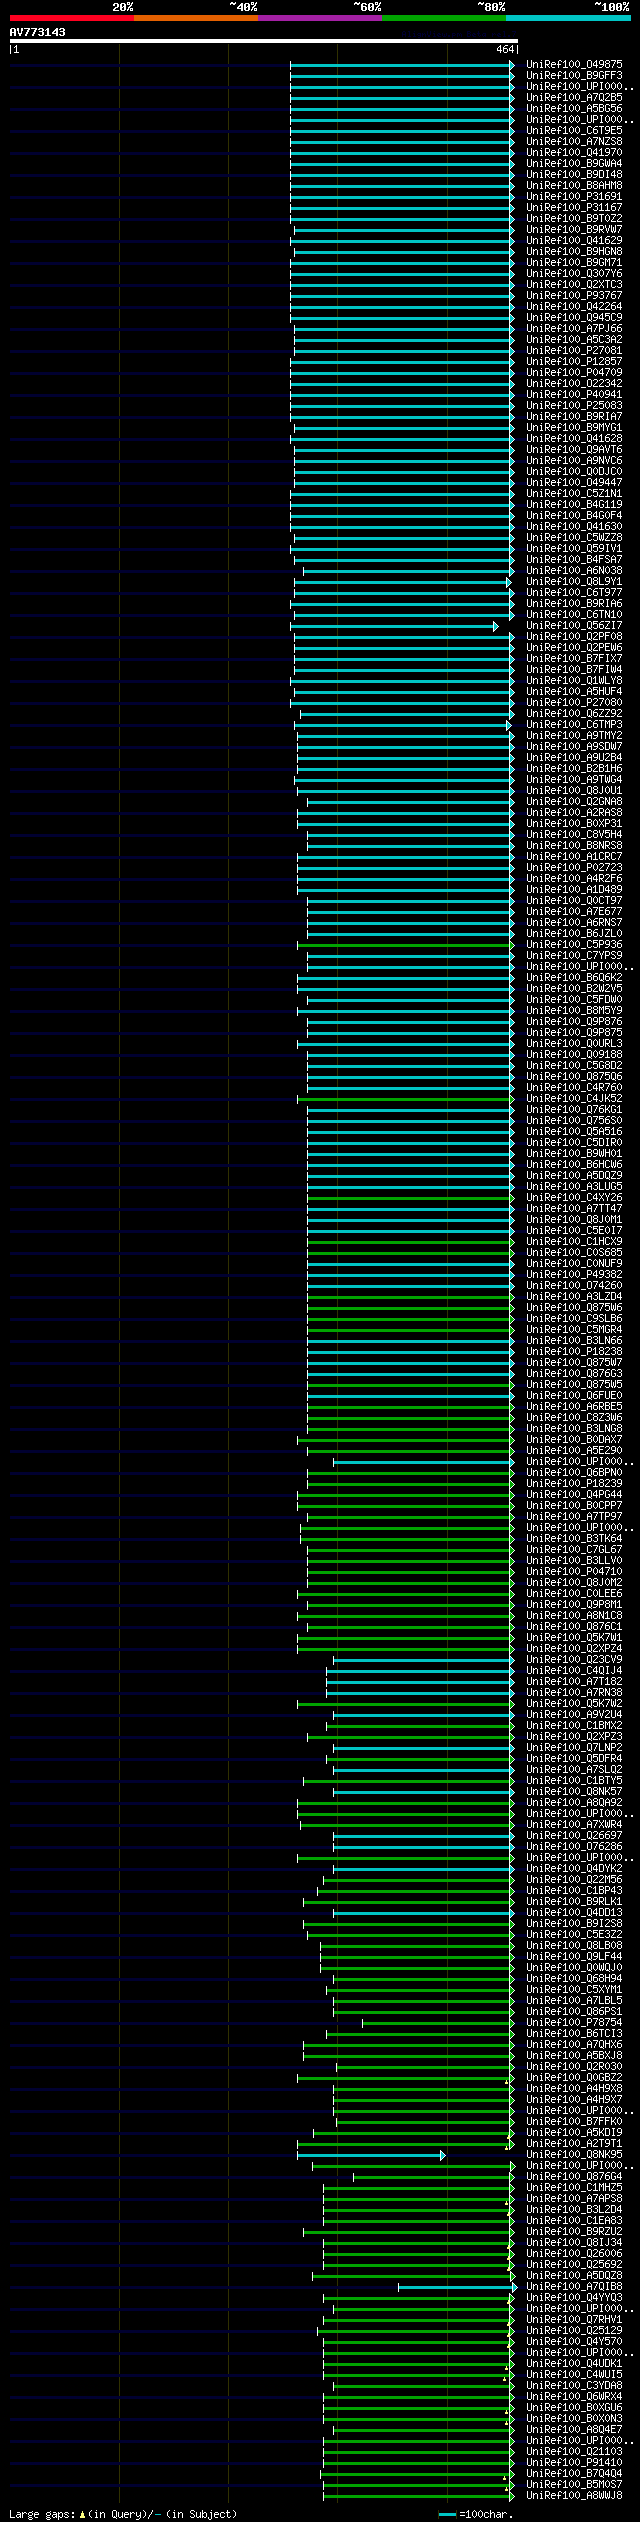Image resolution: width=640 pixels, height=2522 pixels.
Task: Select hit label UniRef100_Q26006
Action: (574, 2253)
